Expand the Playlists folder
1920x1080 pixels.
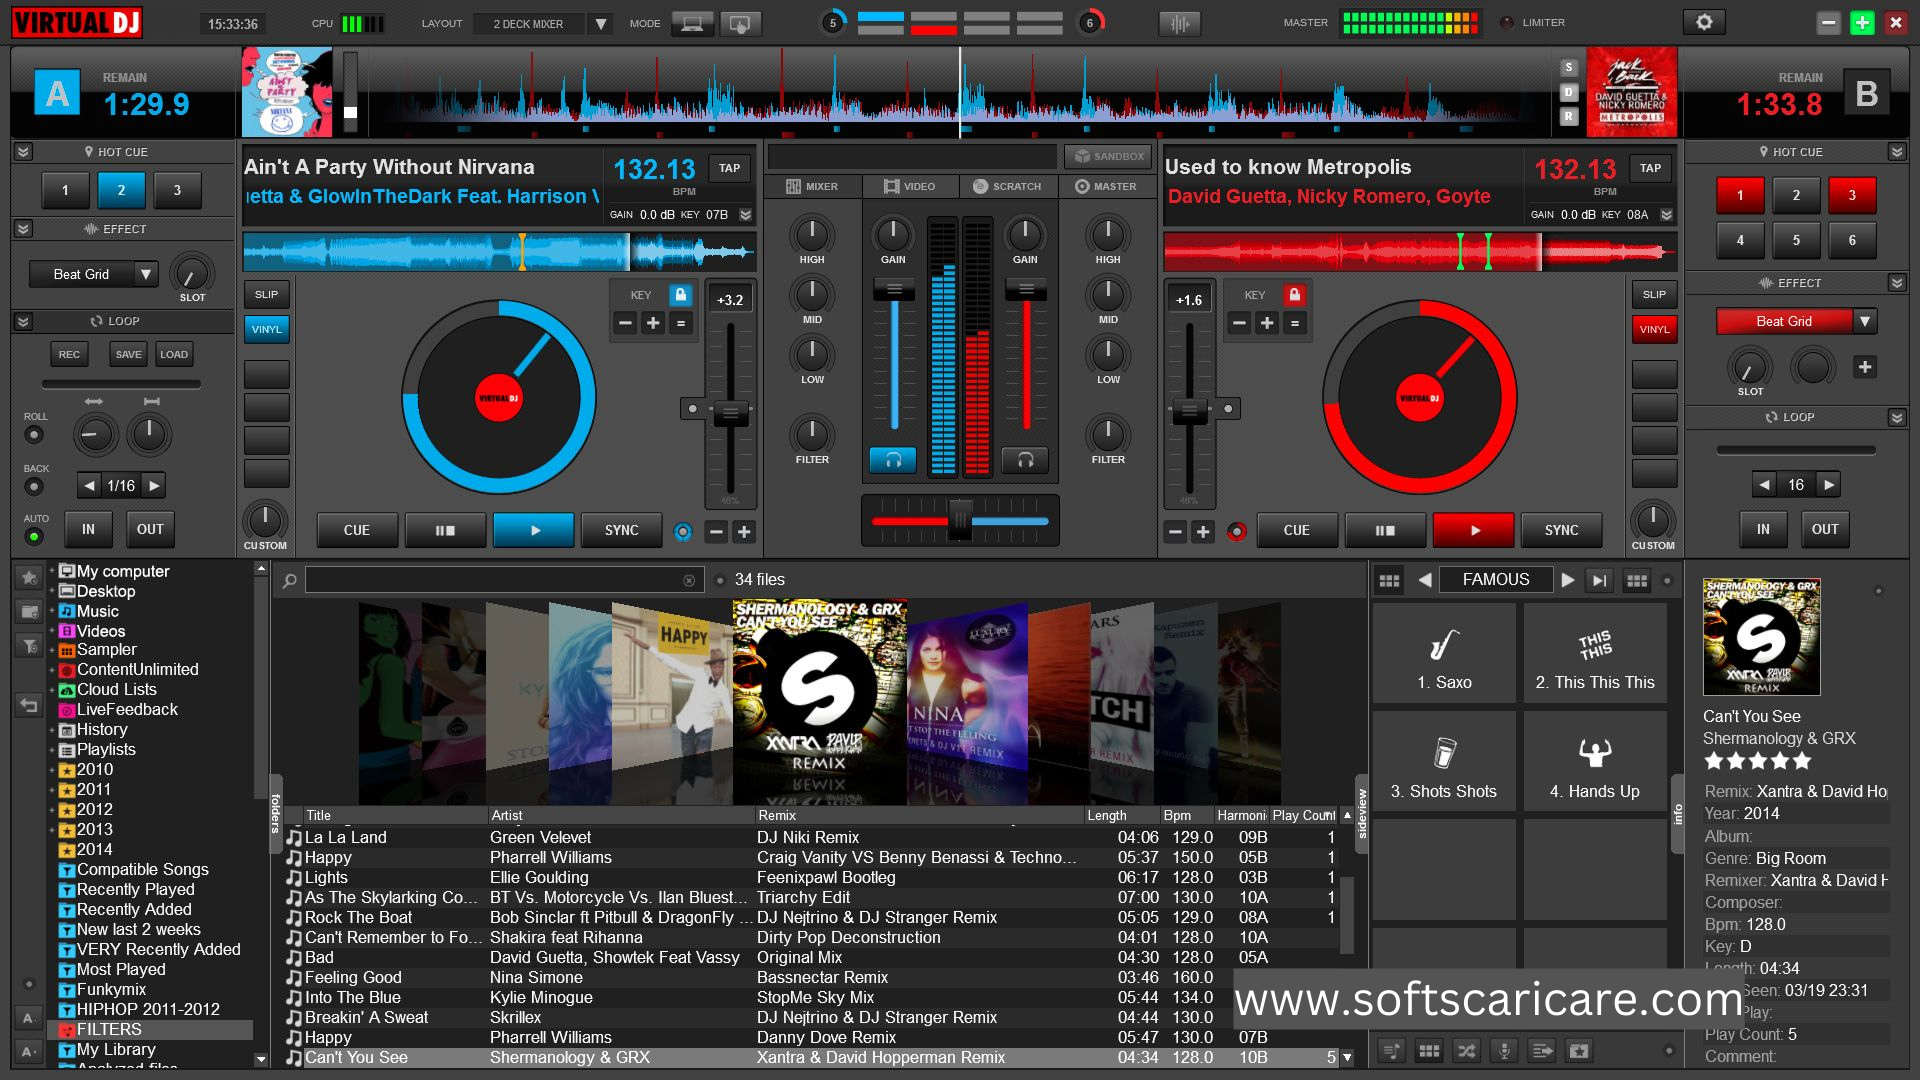coord(52,750)
